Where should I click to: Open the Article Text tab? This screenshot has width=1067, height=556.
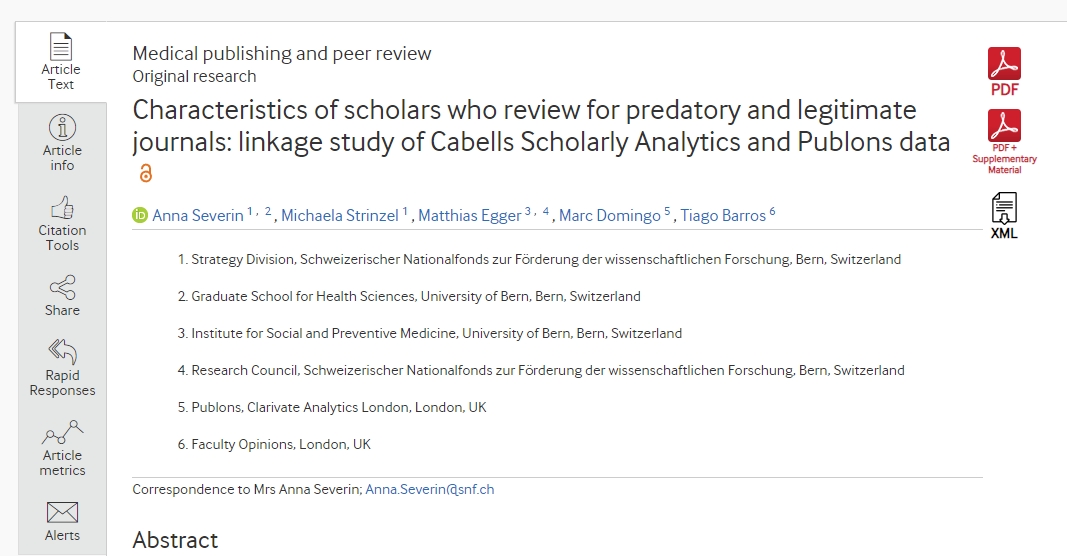pos(61,62)
